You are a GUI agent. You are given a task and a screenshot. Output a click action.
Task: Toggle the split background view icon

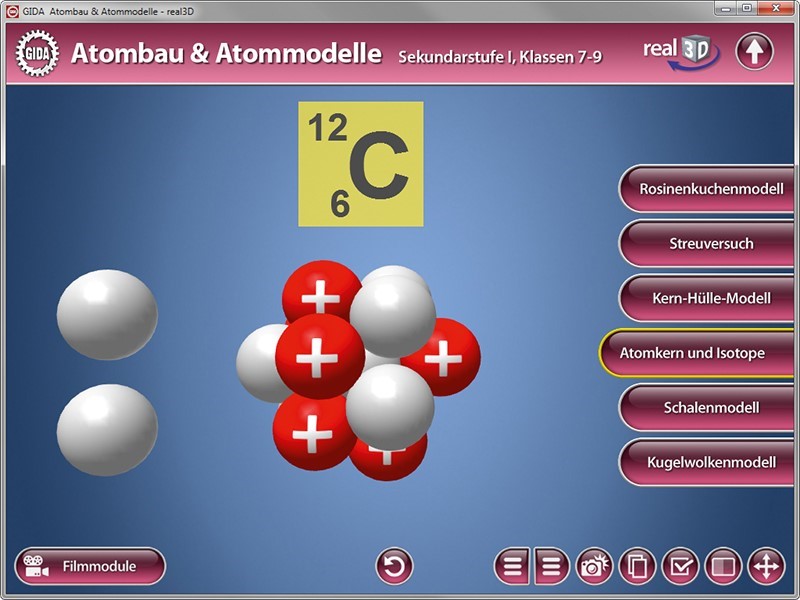point(723,567)
